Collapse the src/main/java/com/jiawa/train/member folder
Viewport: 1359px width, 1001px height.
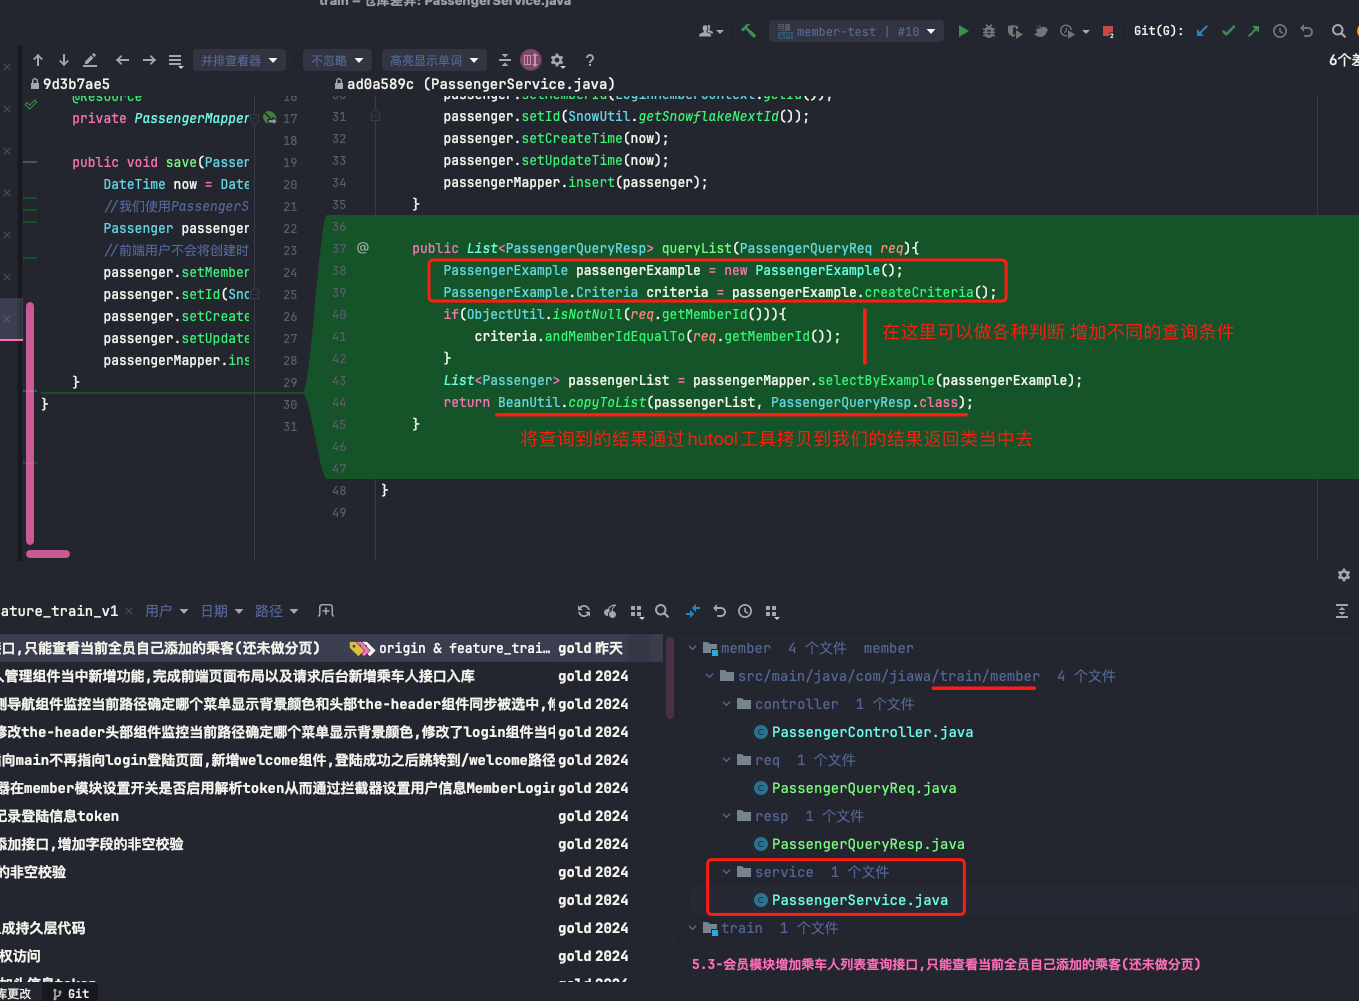709,676
